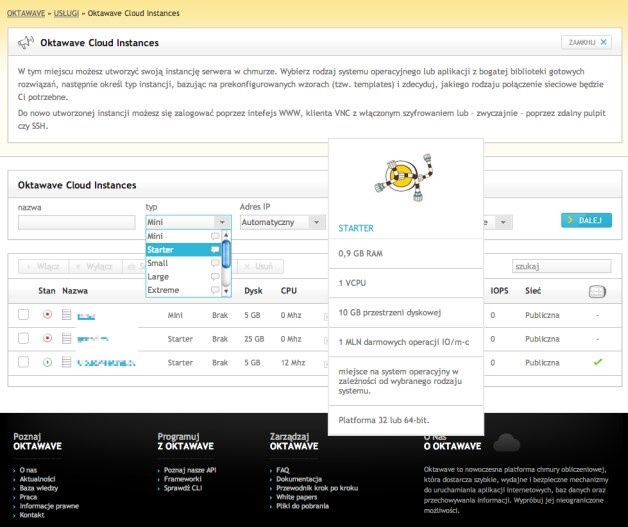
Task: Tick checkbox of Starter 12 Mhz instance row
Action: click(23, 362)
